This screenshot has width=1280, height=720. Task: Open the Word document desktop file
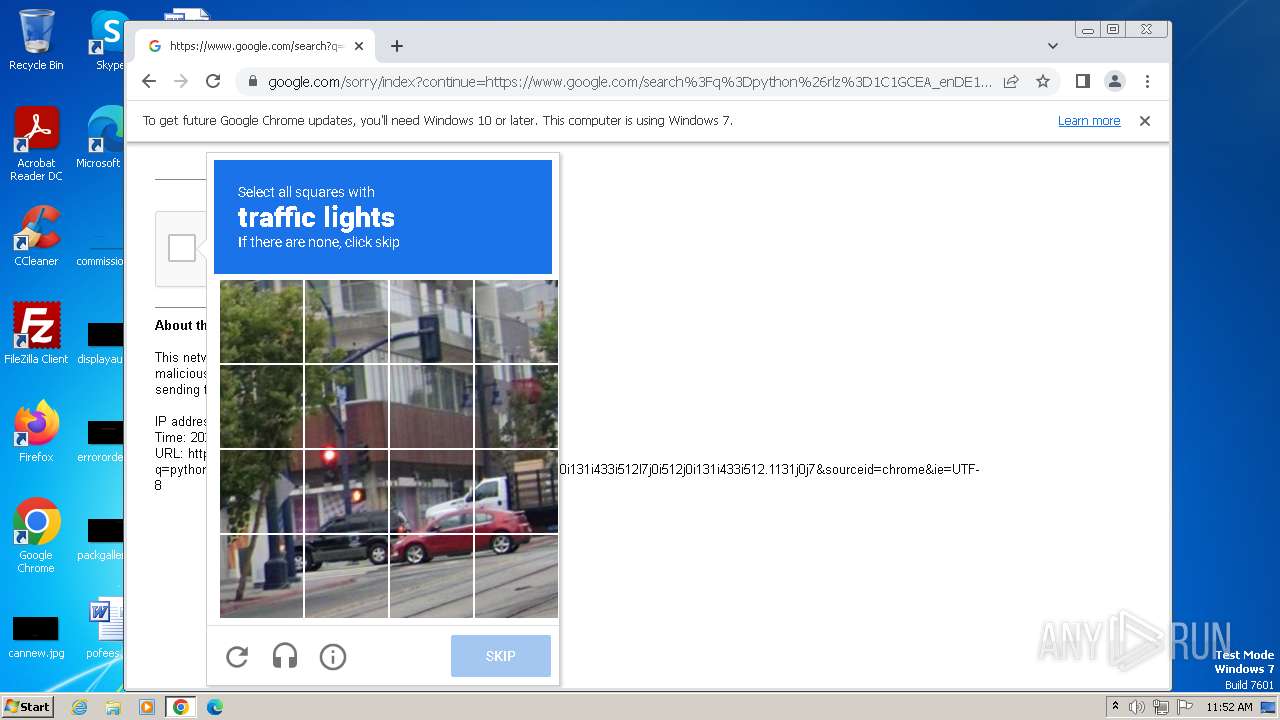pos(104,628)
